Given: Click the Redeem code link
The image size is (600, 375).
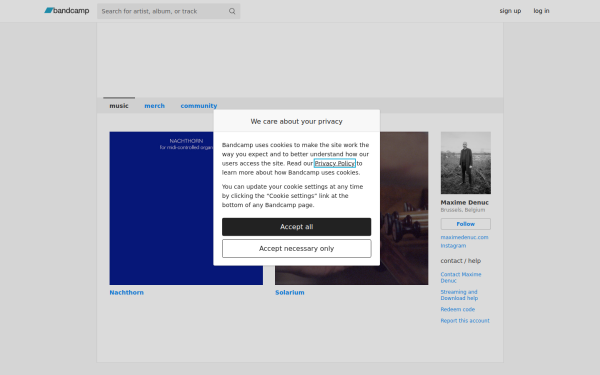Looking at the screenshot, I should pyautogui.click(x=458, y=309).
